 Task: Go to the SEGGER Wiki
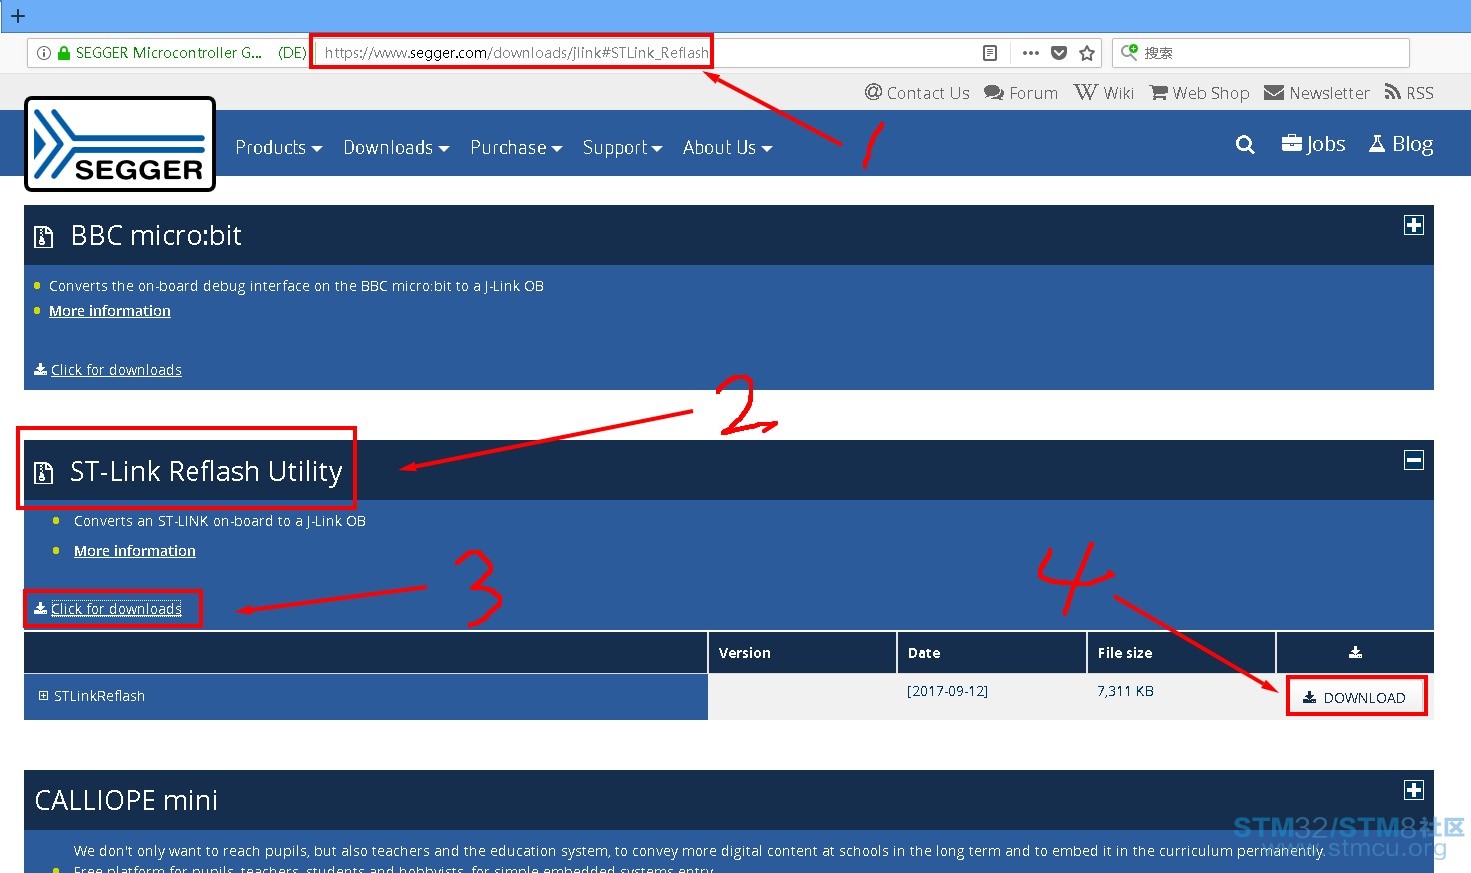[1104, 93]
